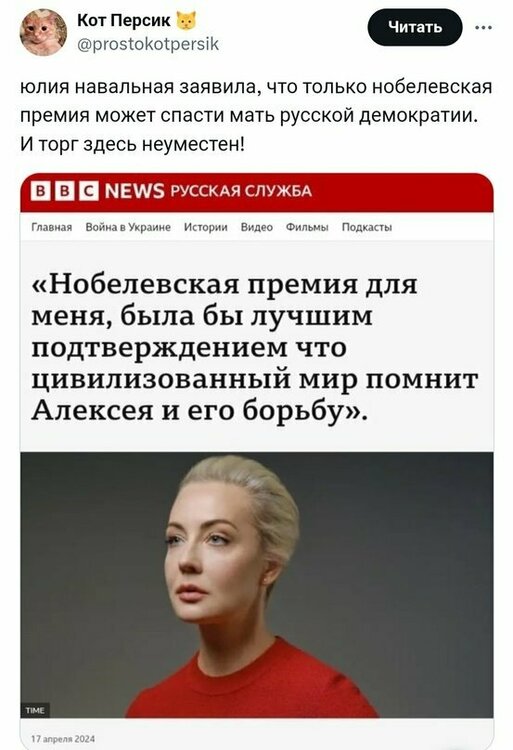Go to the Подкасты section
This screenshot has height=750, width=513.
(x=367, y=227)
